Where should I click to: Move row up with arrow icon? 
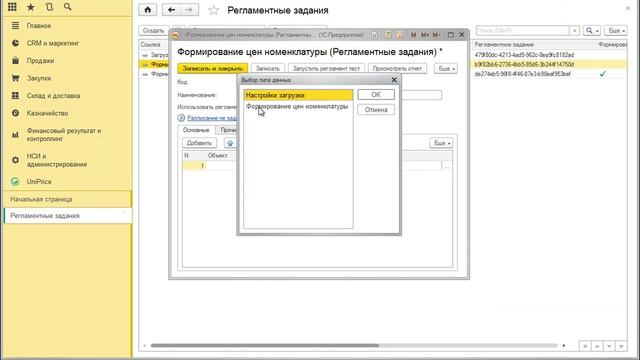pos(230,143)
